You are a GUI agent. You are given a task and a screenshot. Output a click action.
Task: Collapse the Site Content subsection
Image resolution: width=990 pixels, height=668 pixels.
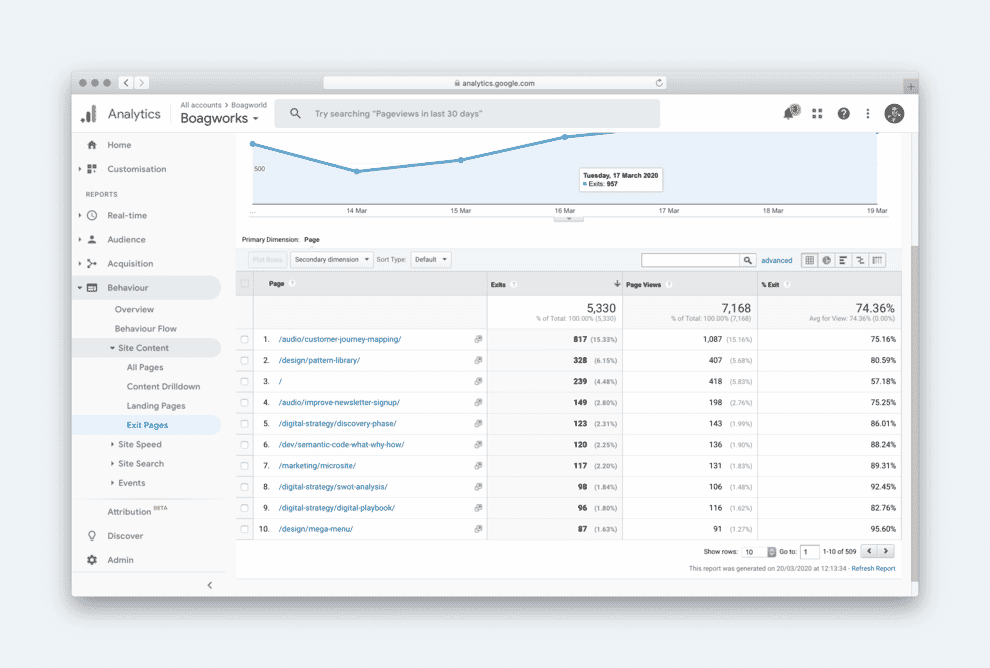(112, 348)
